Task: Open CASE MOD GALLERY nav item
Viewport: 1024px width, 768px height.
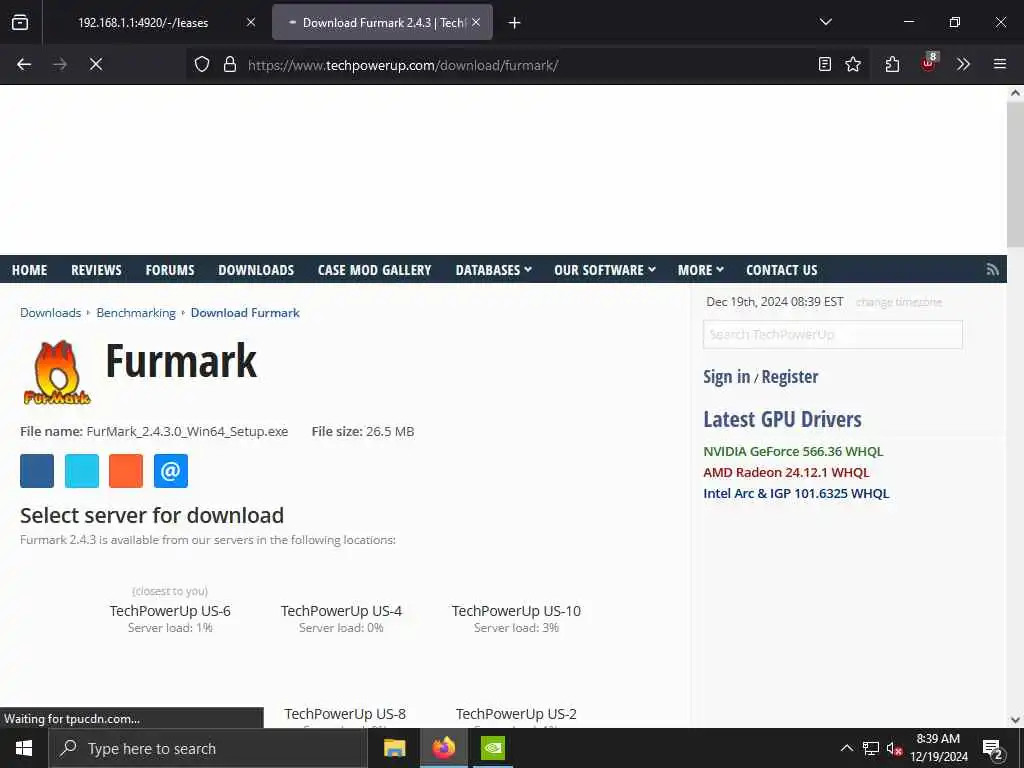Action: 374,270
